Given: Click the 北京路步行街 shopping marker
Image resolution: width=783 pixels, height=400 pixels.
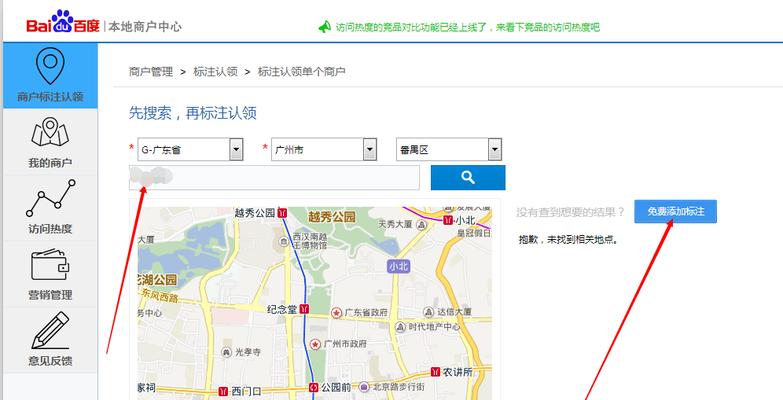Looking at the screenshot, I should click(x=365, y=387).
